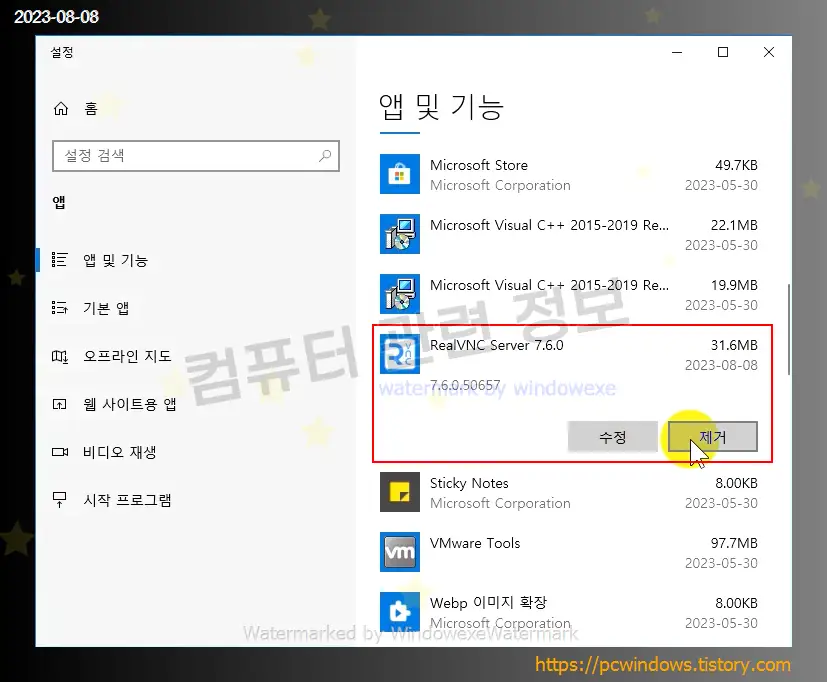This screenshot has height=682, width=827.
Task: Select the Sticky Notes entry name
Action: click(x=469, y=483)
